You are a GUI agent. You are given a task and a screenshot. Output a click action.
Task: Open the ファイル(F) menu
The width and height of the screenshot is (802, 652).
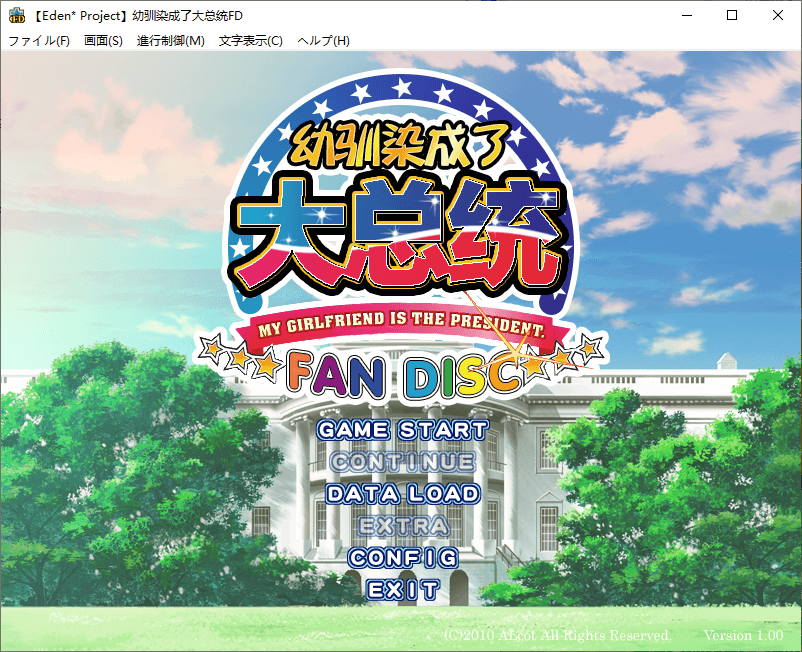click(39, 40)
